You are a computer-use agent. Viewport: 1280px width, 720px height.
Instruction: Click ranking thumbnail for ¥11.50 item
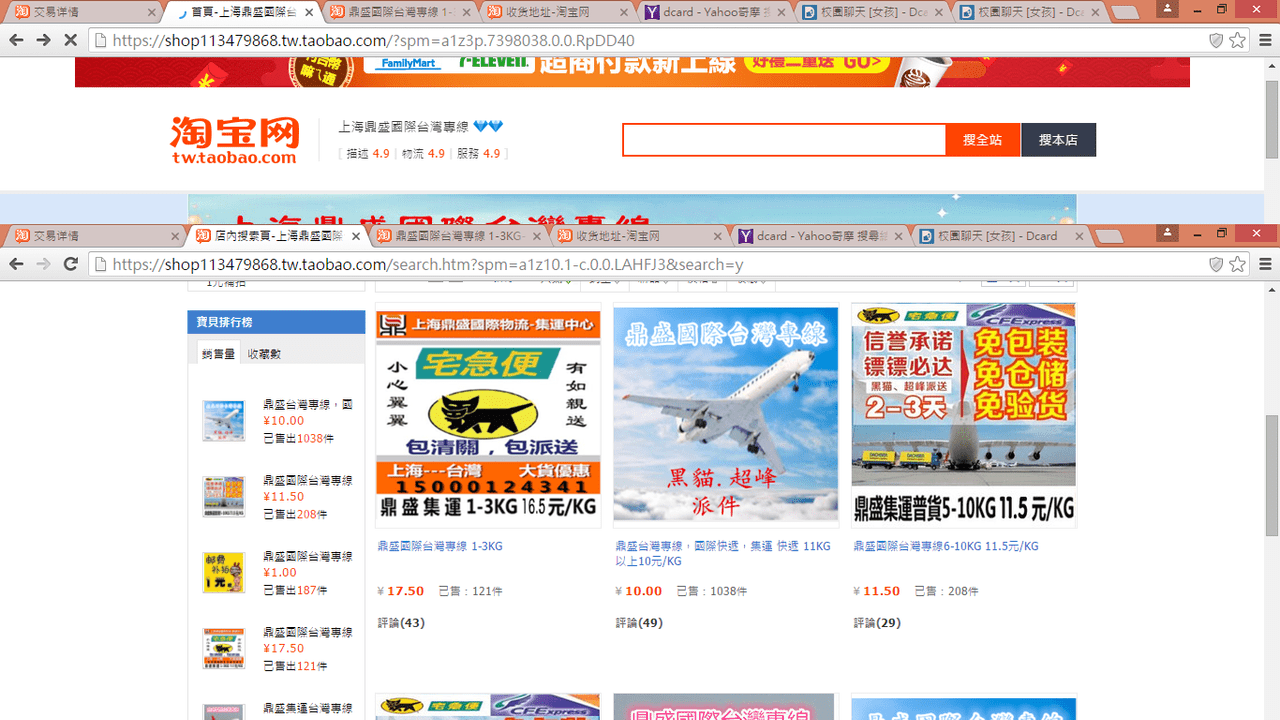[x=223, y=497]
